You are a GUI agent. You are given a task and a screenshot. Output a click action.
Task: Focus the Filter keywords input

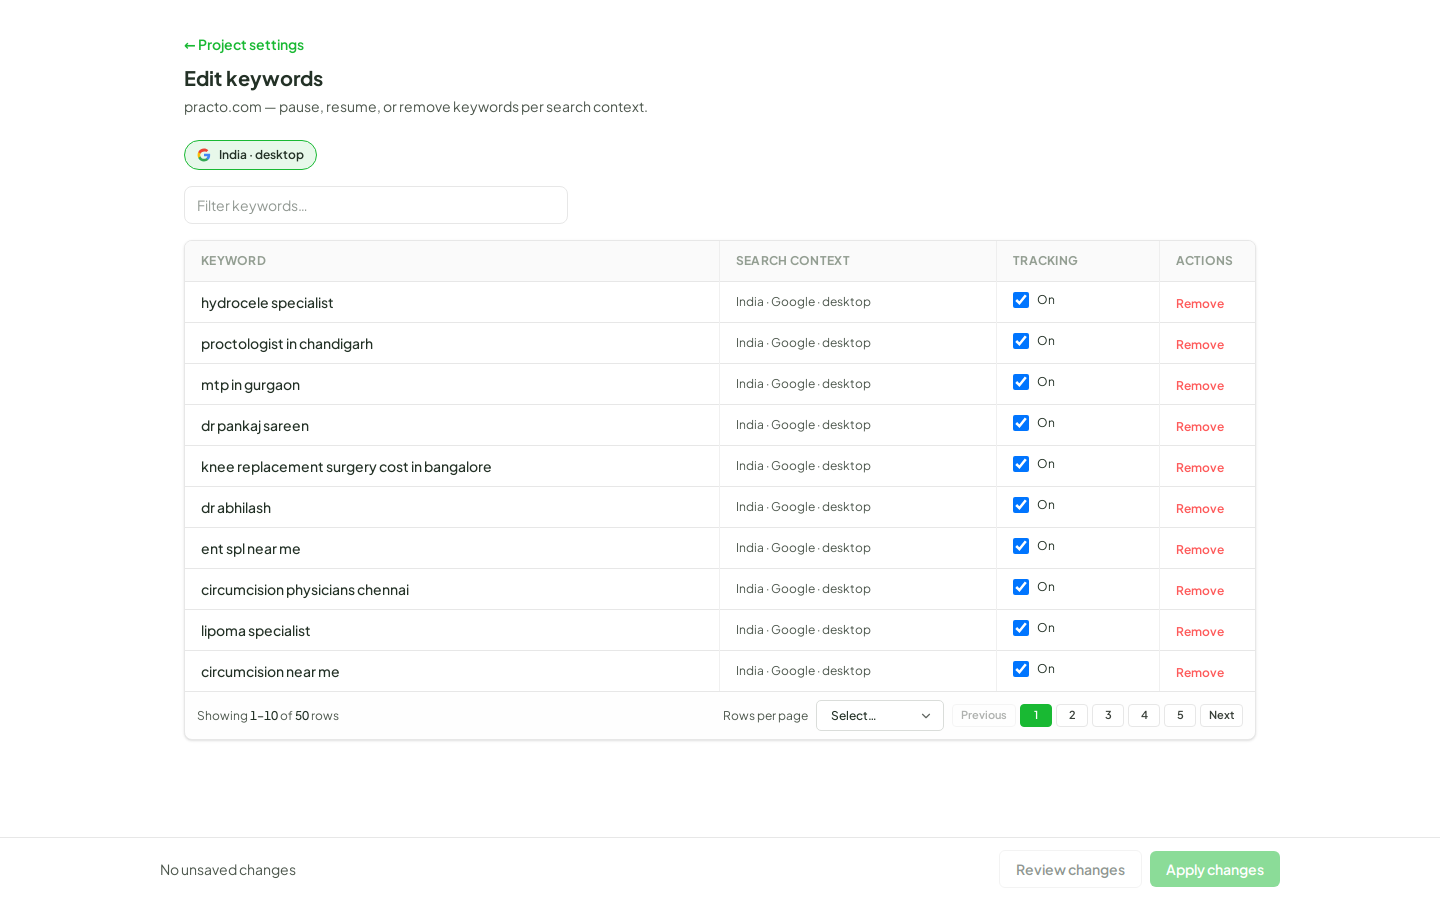pyautogui.click(x=376, y=205)
